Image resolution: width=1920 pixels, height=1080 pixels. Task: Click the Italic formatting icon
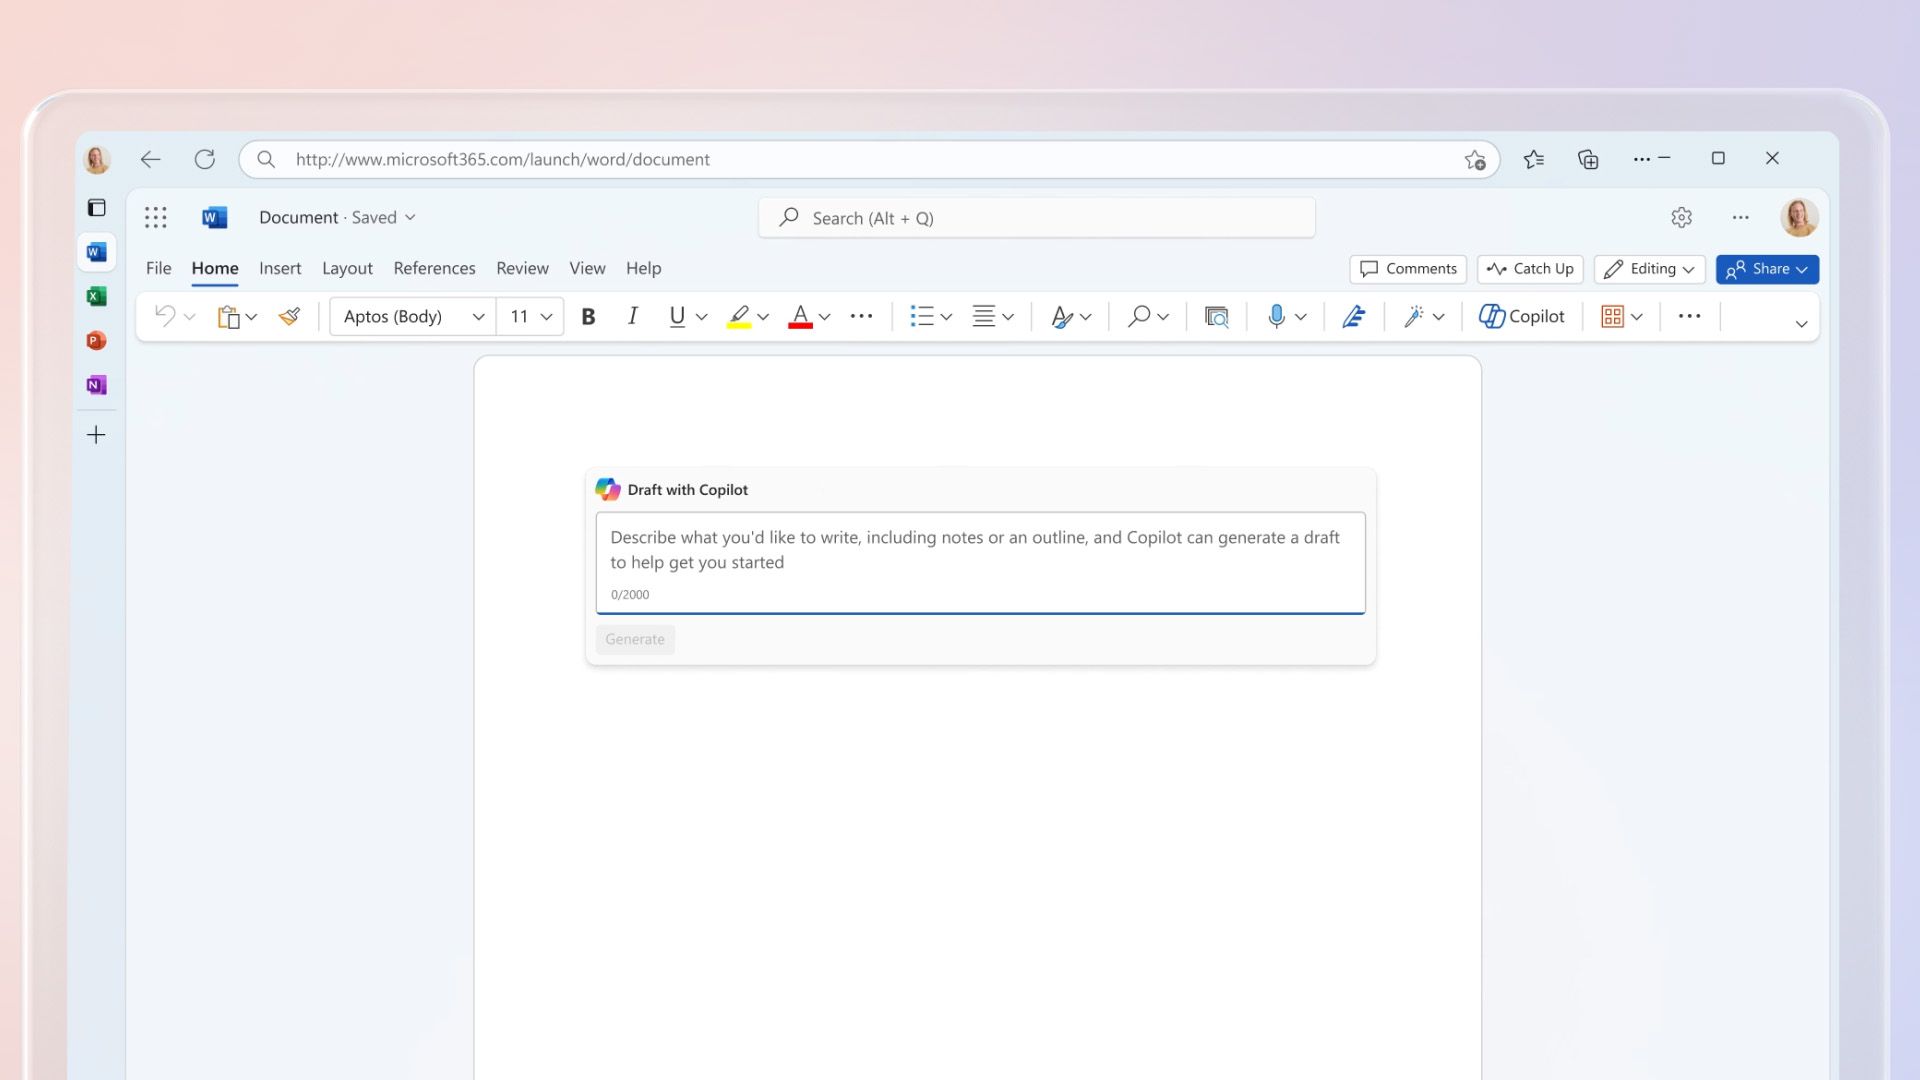point(630,315)
